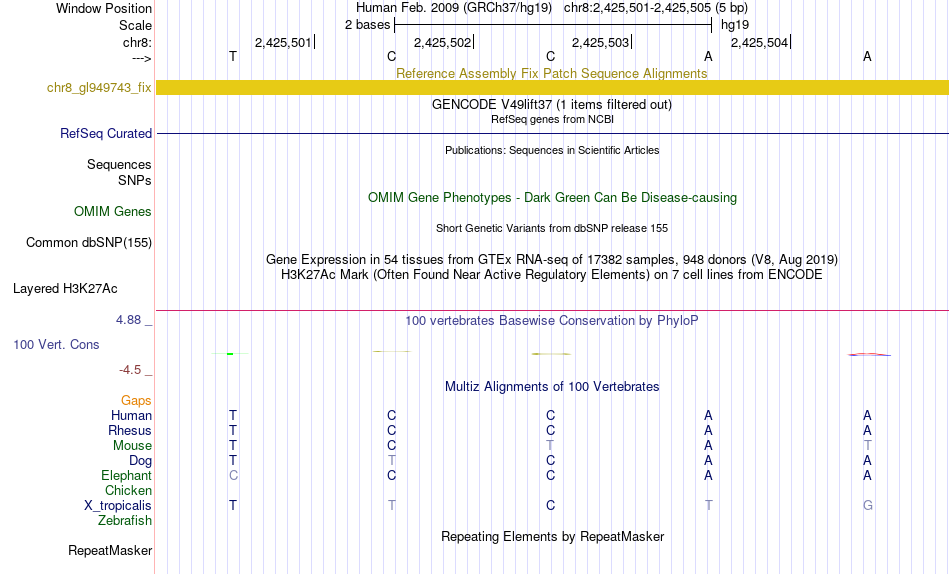Click the -4.5 PhyloP lower scale value
950x574 pixels.
click(x=130, y=370)
